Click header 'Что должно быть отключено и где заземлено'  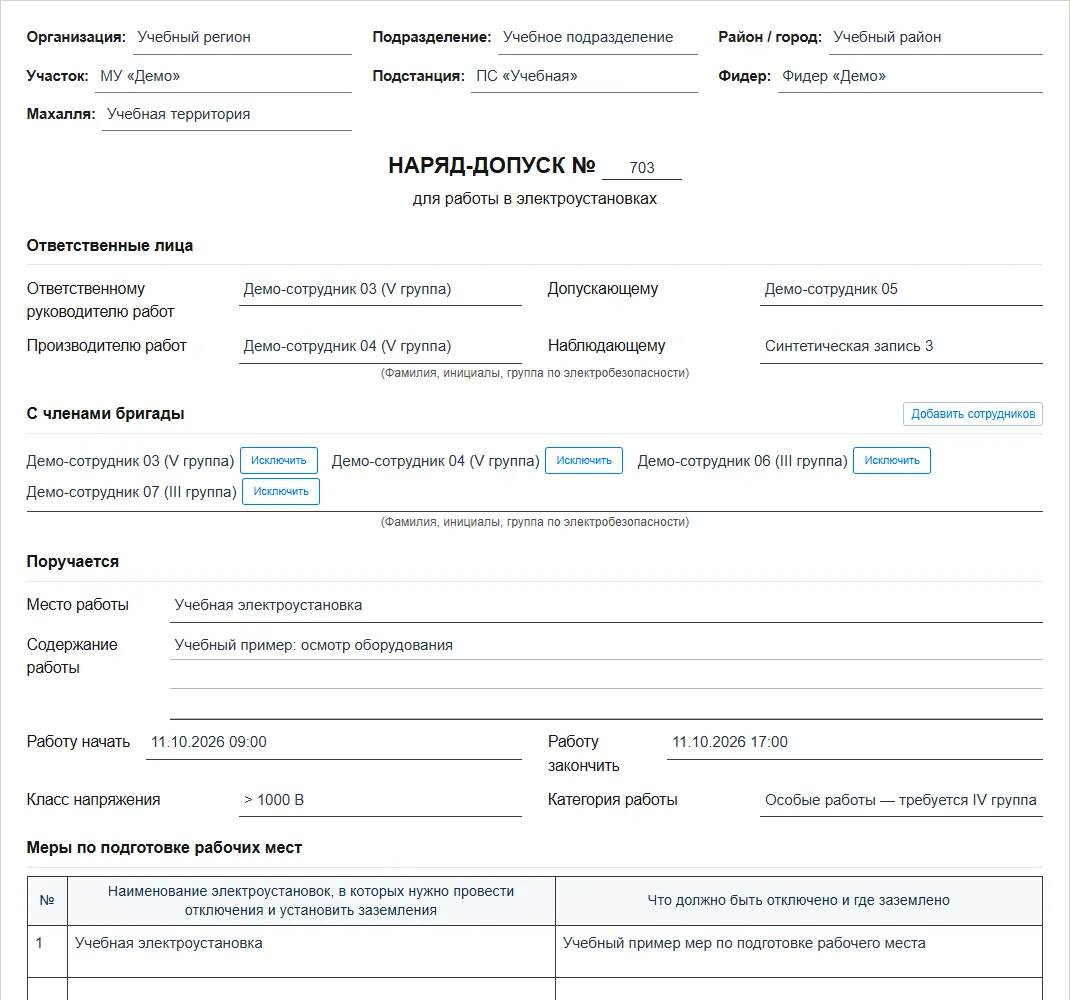click(x=799, y=900)
